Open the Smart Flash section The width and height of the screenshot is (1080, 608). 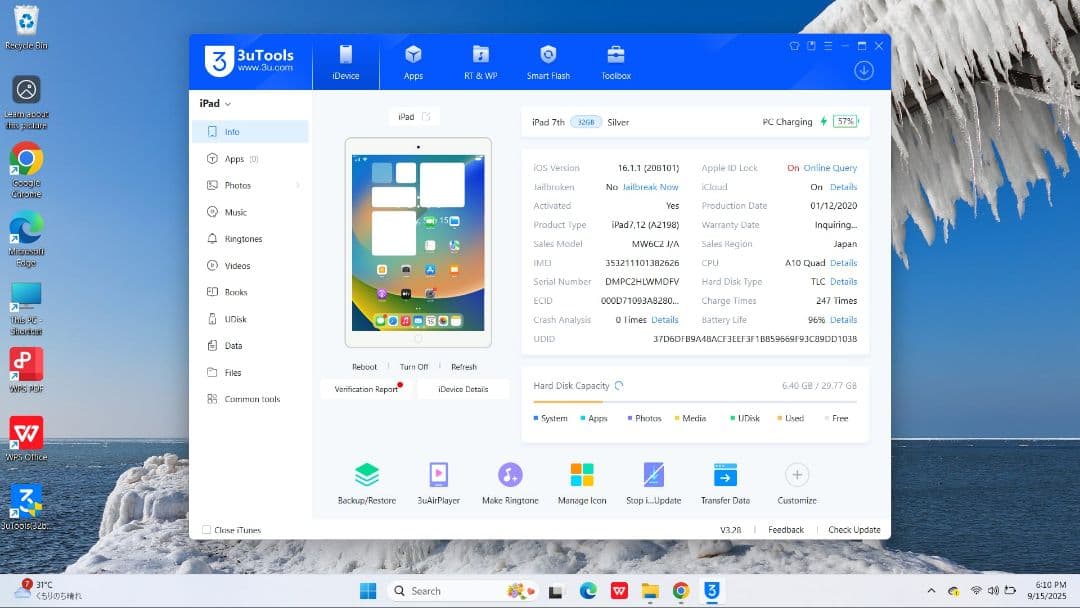548,61
